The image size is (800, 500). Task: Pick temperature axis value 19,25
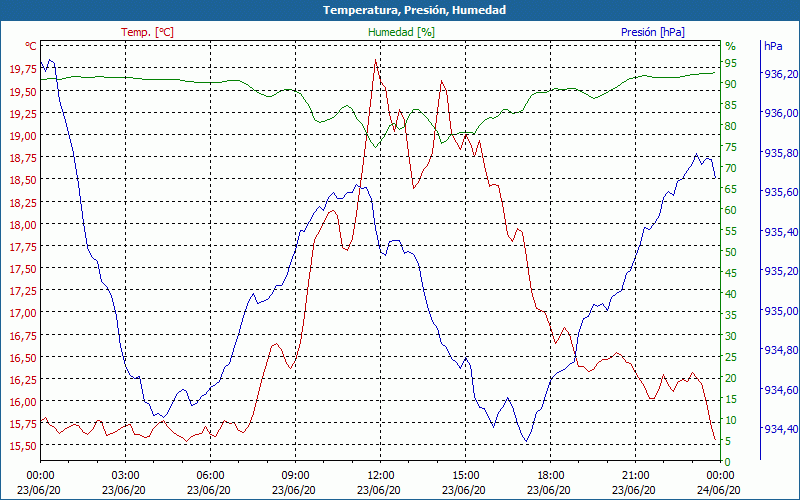click(x=23, y=113)
